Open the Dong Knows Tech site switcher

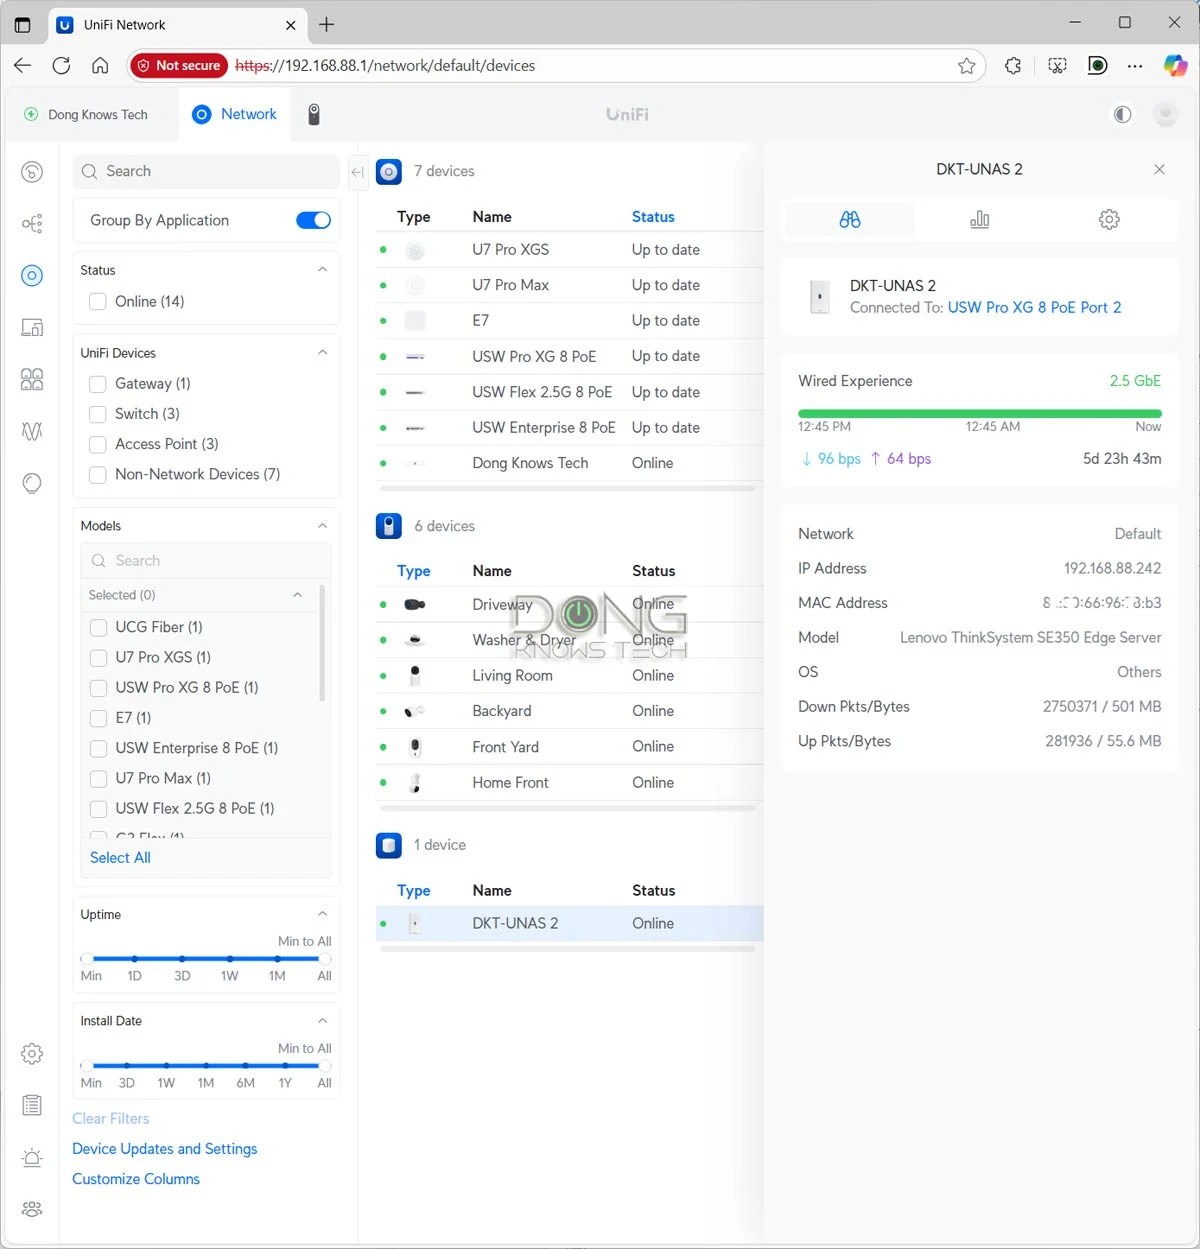87,114
